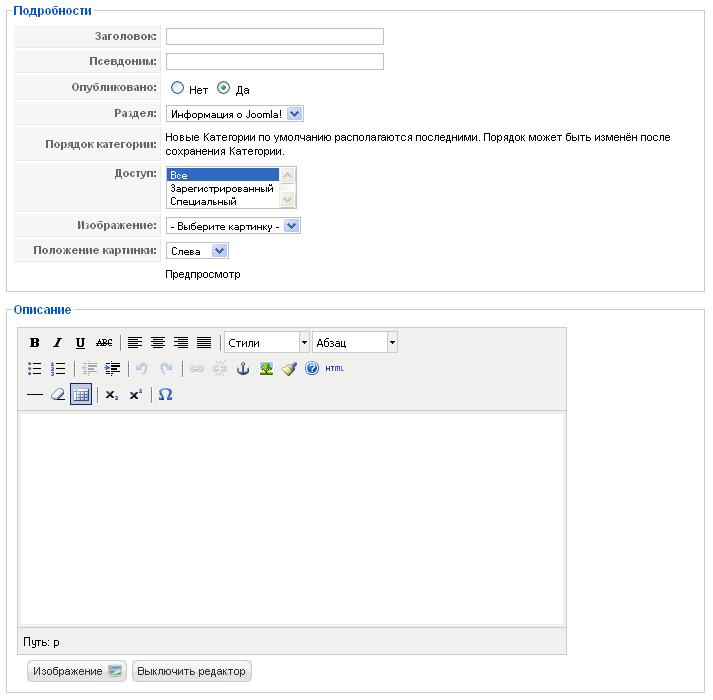
Task: Remove formatting with eraser icon
Action: click(58, 394)
